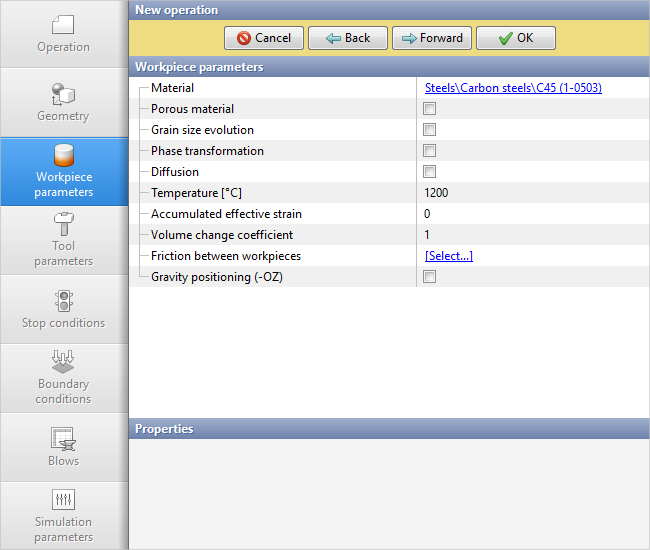Click the Cancel button
This screenshot has width=650, height=550.
(x=264, y=38)
